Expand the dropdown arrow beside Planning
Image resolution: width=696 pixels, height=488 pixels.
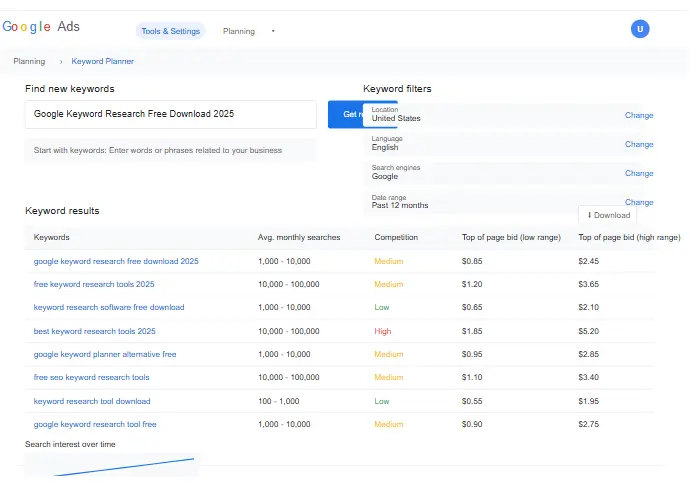point(273,31)
